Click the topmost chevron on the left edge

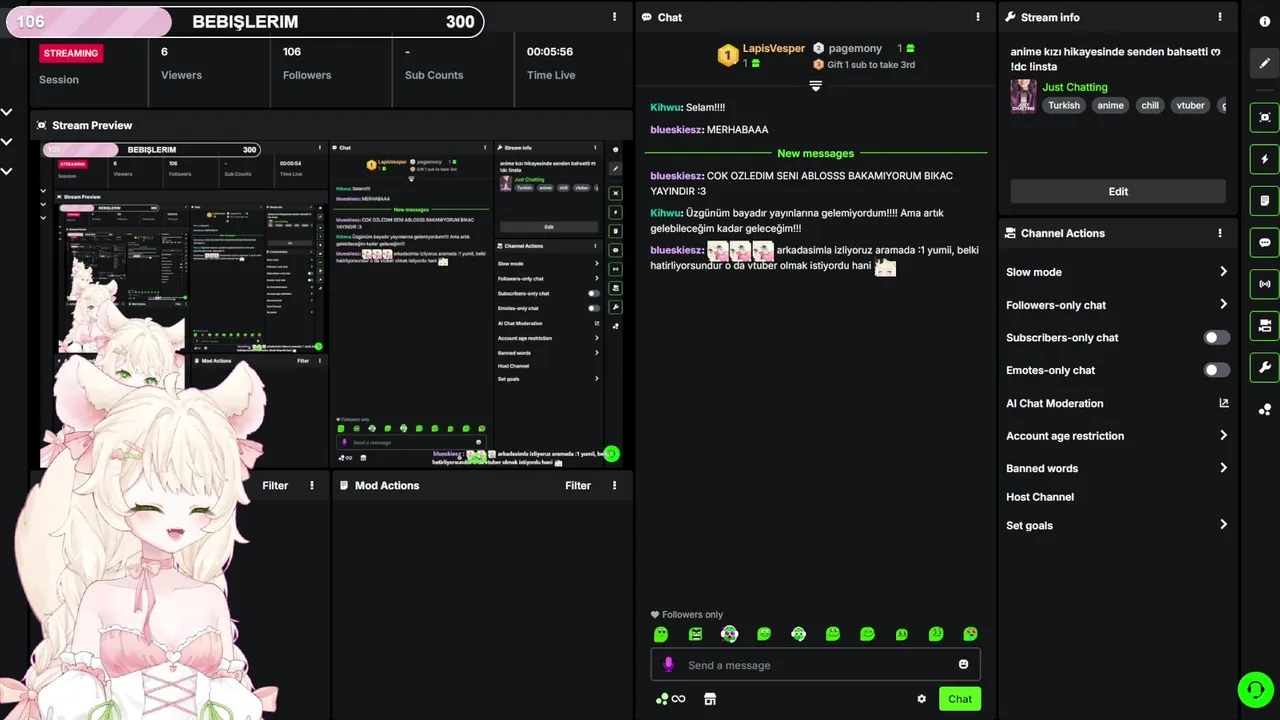click(6, 112)
